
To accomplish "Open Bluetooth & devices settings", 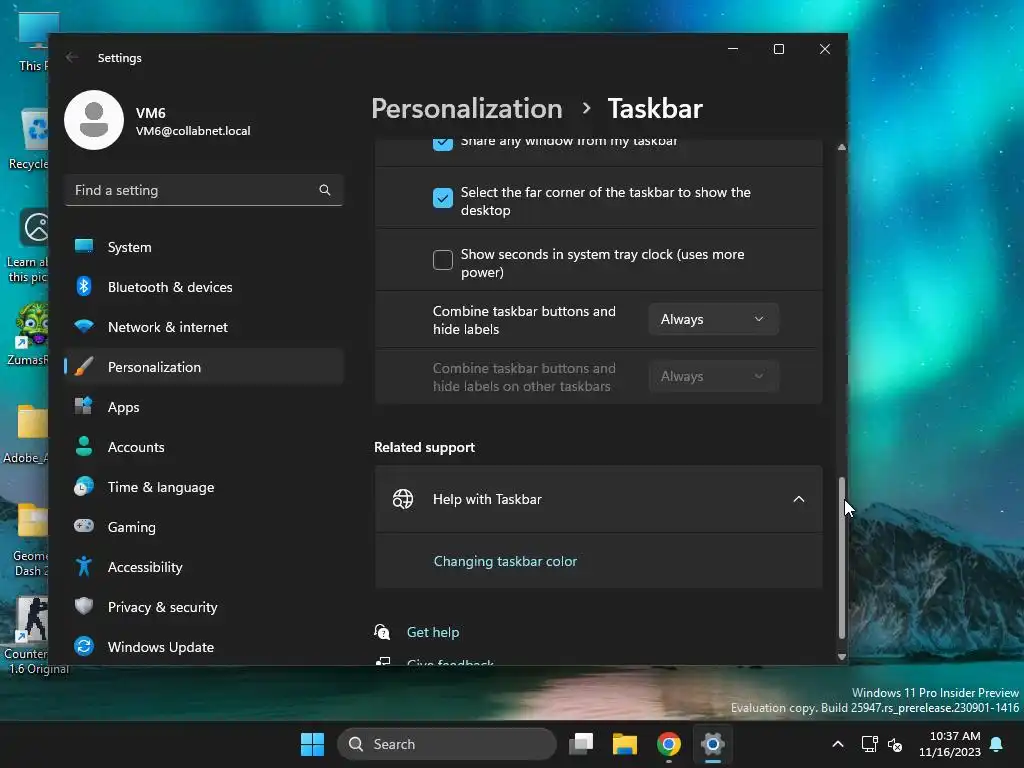I will coord(204,287).
